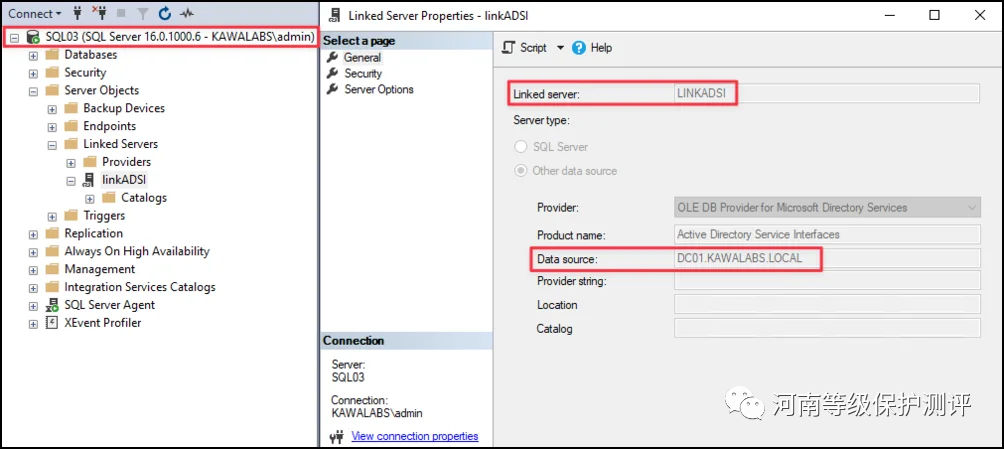Screen dimensions: 1004x449
Task: Open the Connect dropdown in Object Explorer
Action: click(35, 13)
